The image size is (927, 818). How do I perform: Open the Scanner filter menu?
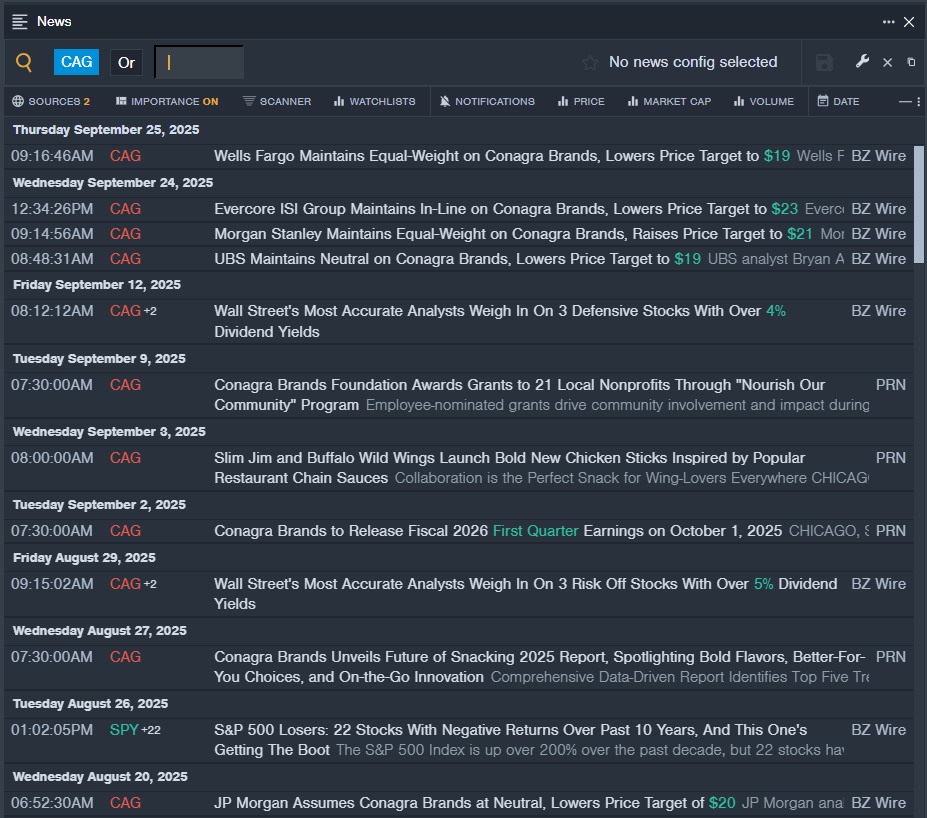point(277,101)
